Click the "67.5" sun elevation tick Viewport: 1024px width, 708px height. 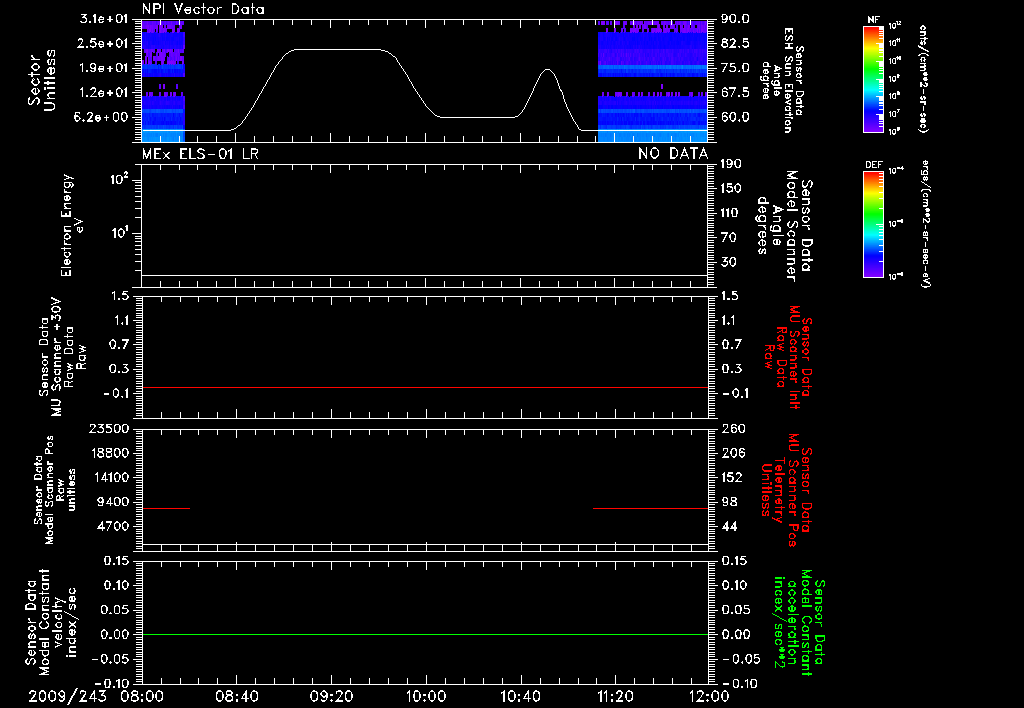[x=735, y=93]
